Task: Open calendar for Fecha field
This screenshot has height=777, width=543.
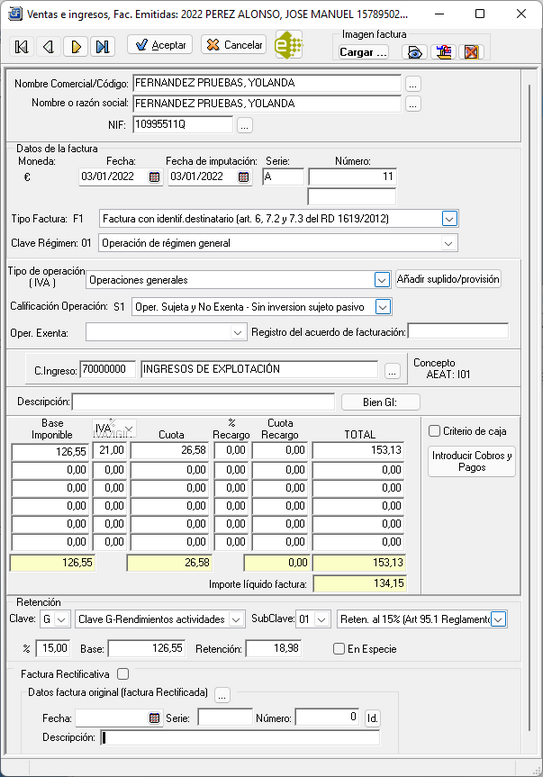Action: tap(155, 177)
